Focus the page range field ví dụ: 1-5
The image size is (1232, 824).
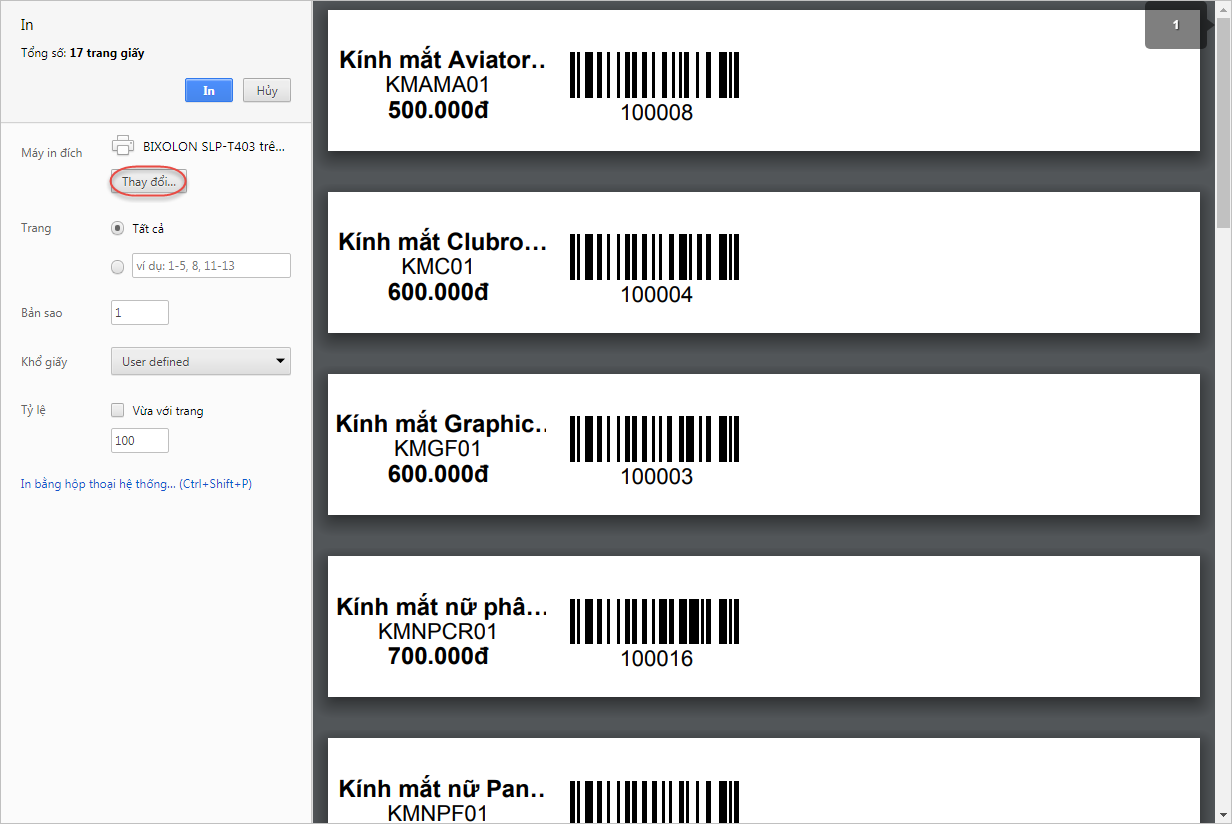(211, 265)
